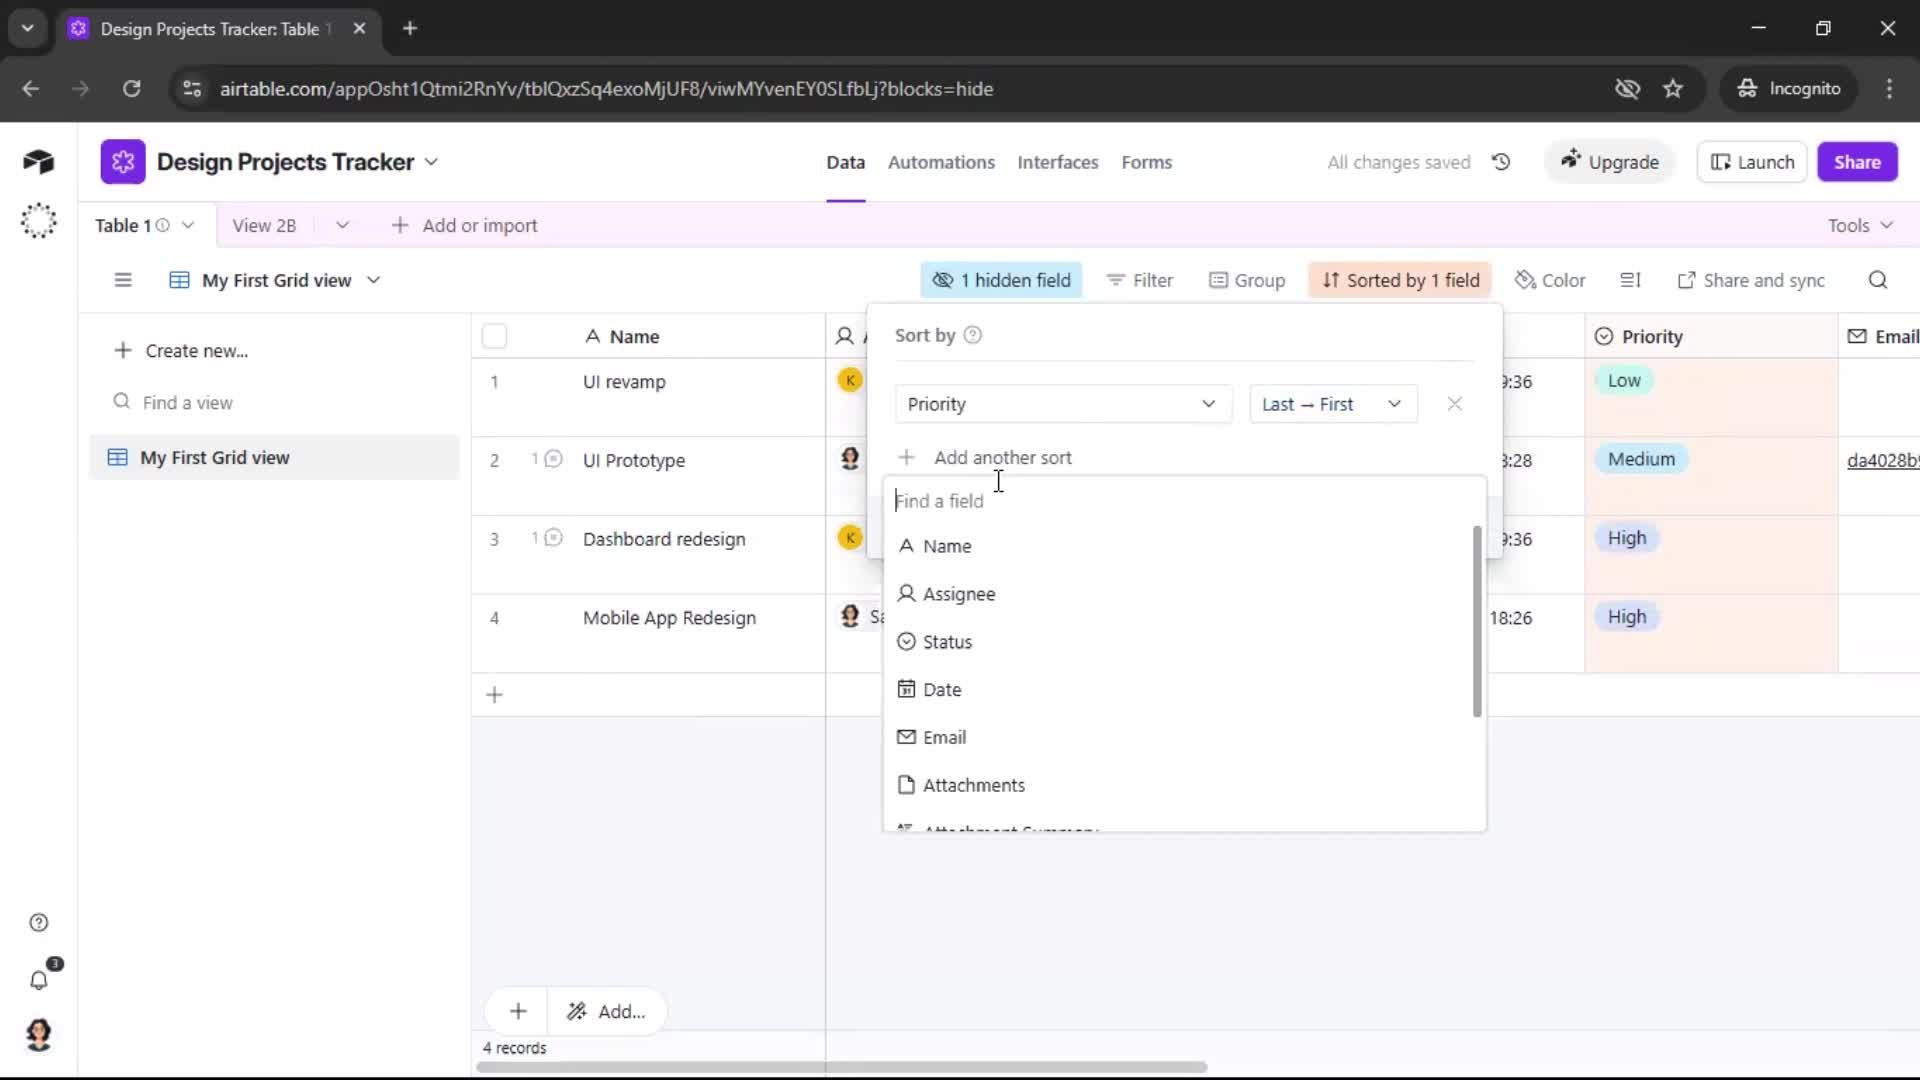
Task: Click the grid horizontal scrollbar
Action: [842, 1067]
